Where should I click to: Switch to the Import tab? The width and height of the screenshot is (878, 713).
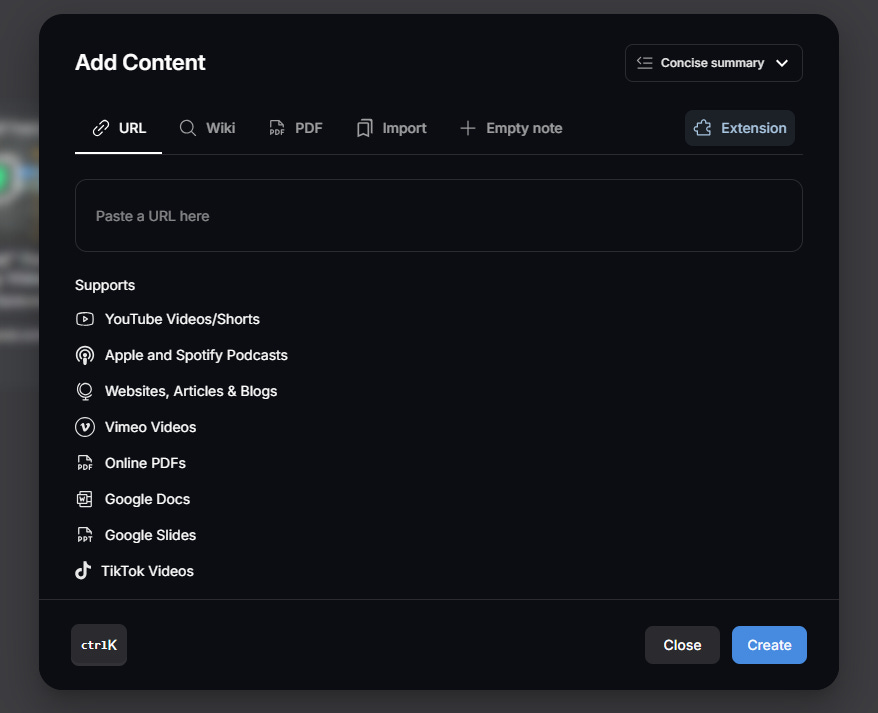click(x=391, y=128)
